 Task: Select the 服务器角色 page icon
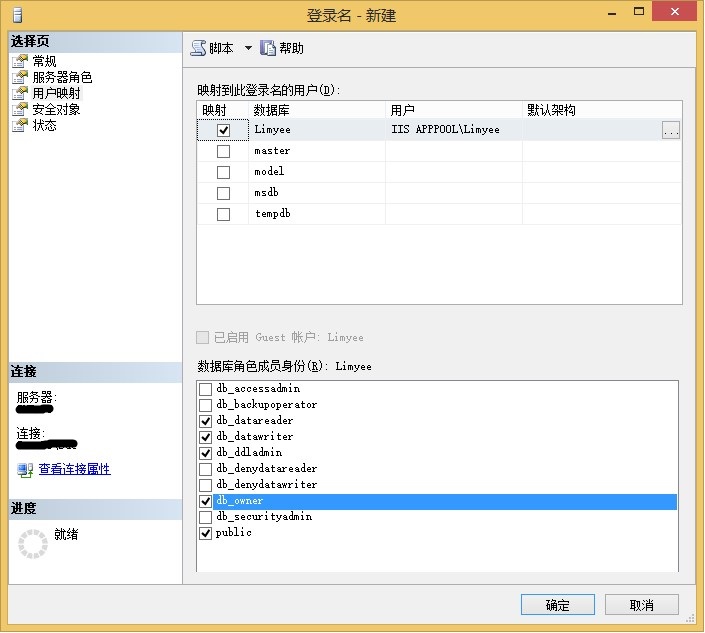20,78
